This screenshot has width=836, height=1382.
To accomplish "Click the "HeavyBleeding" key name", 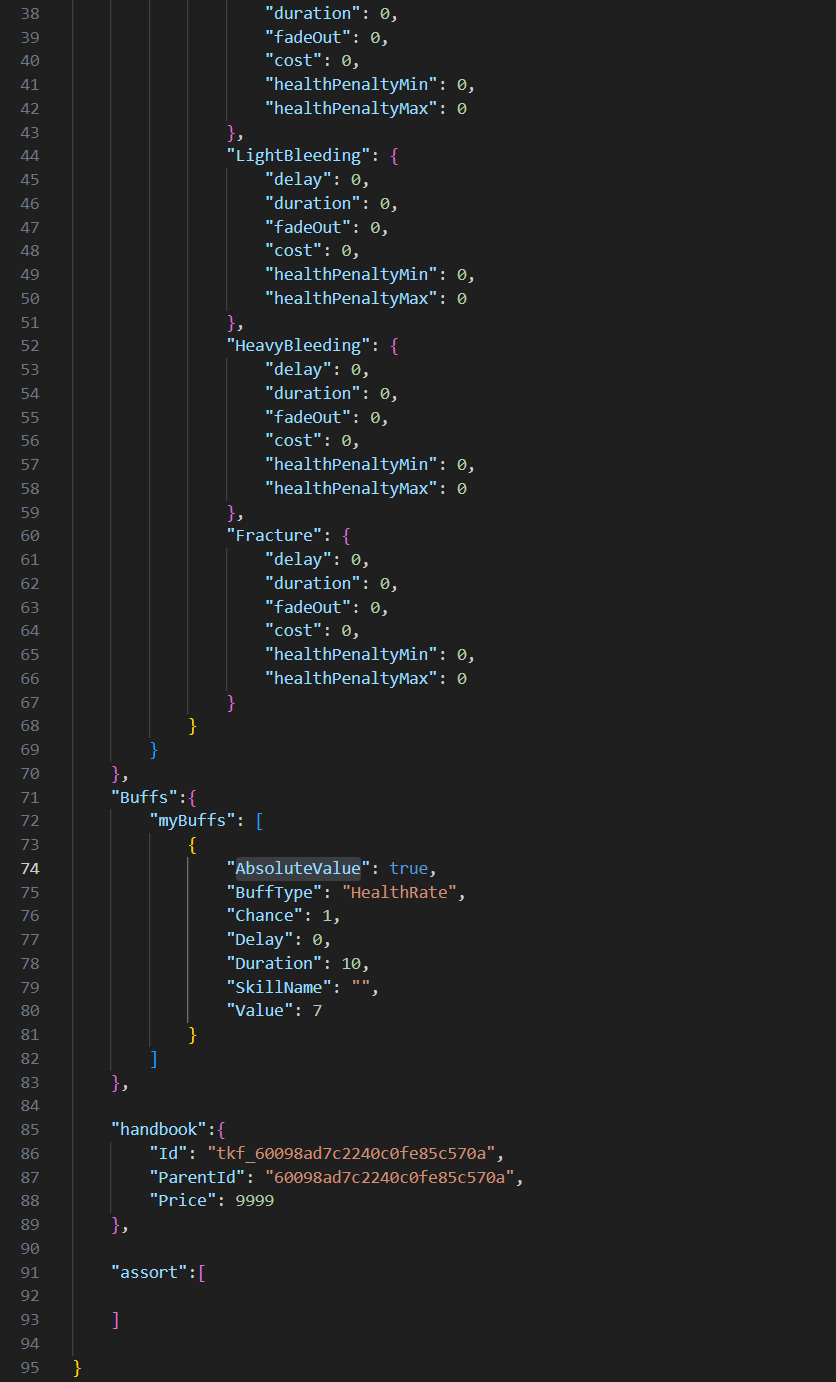I will [297, 345].
